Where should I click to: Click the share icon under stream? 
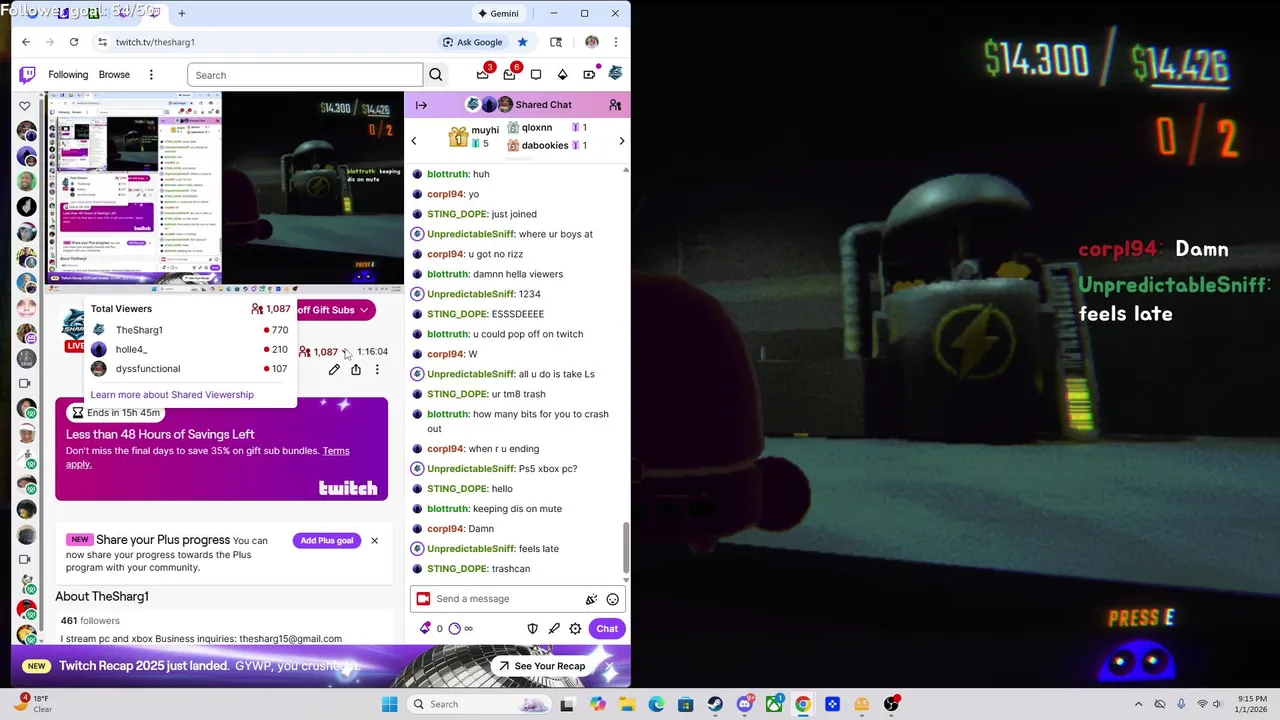pos(356,370)
